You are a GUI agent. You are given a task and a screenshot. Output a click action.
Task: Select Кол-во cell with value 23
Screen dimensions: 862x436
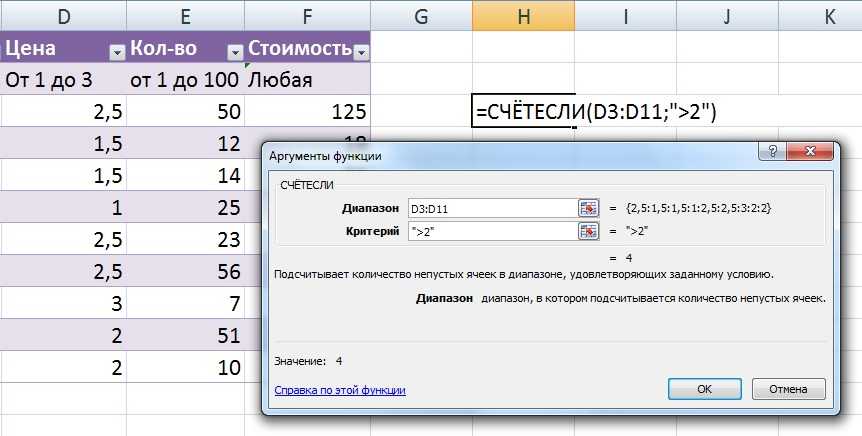tap(185, 239)
